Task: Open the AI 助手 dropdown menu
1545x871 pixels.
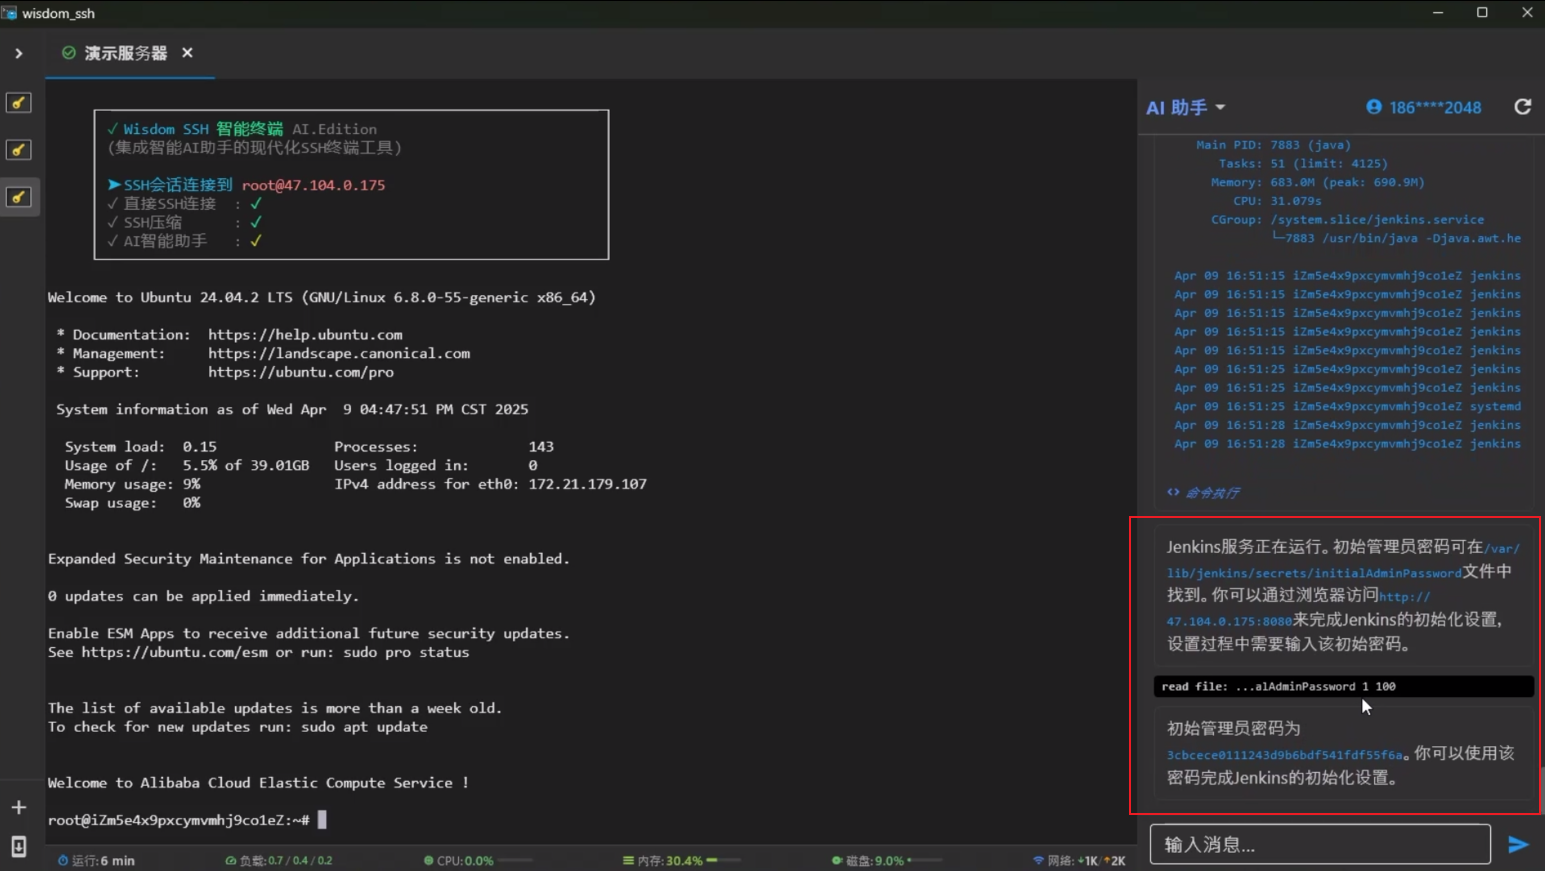Action: pos(1186,107)
